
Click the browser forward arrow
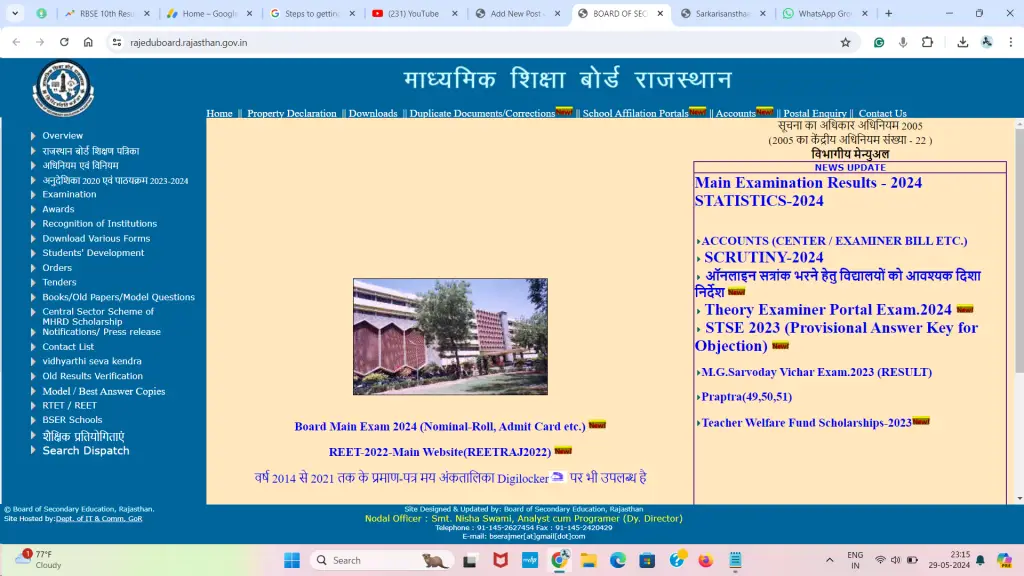[40, 42]
